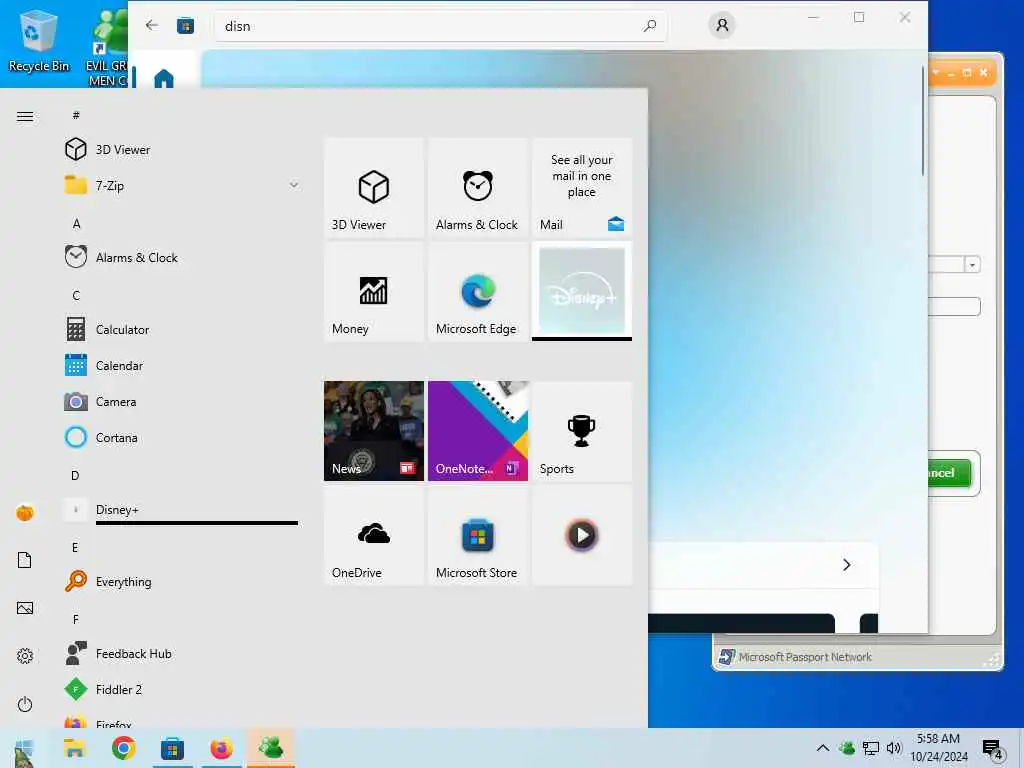1024x768 pixels.
Task: Select Disney+ in the app list
Action: (x=181, y=509)
